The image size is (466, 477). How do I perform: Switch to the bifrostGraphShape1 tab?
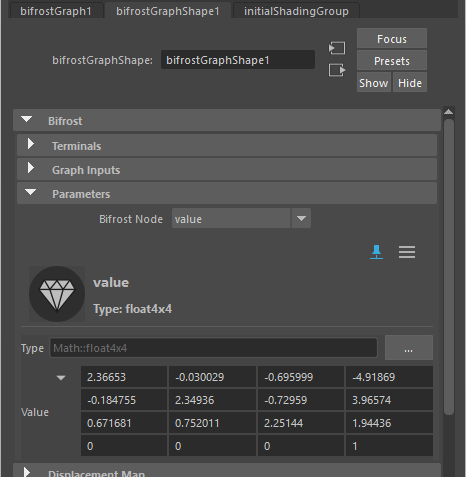point(168,11)
